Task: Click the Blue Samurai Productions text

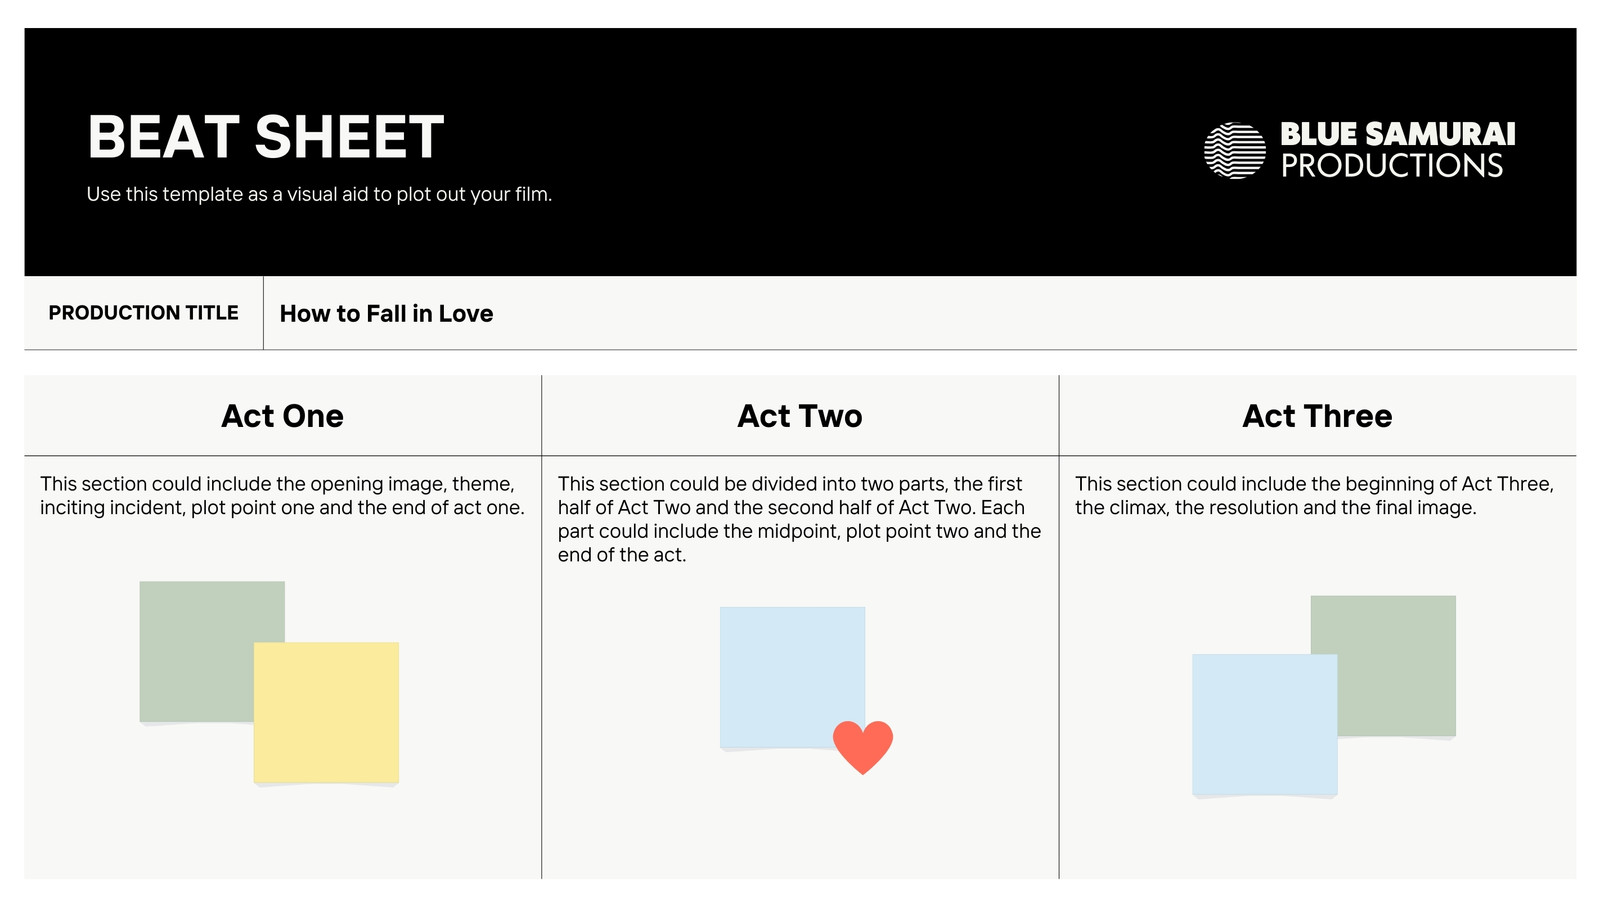Action: [1397, 150]
